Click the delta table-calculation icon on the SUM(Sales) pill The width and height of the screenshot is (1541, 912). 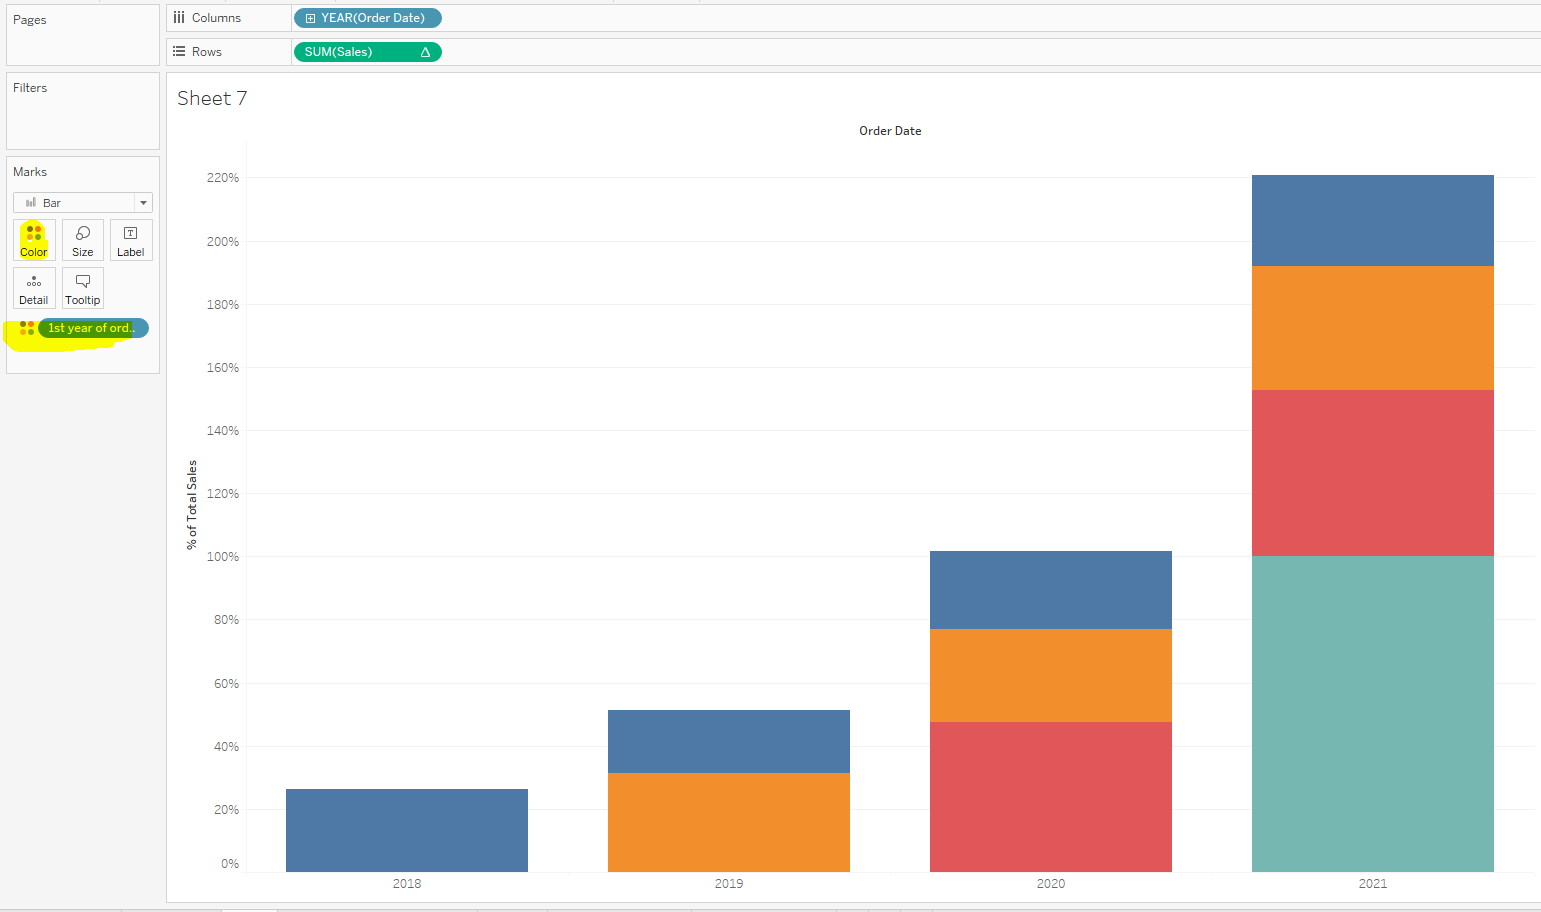click(425, 52)
